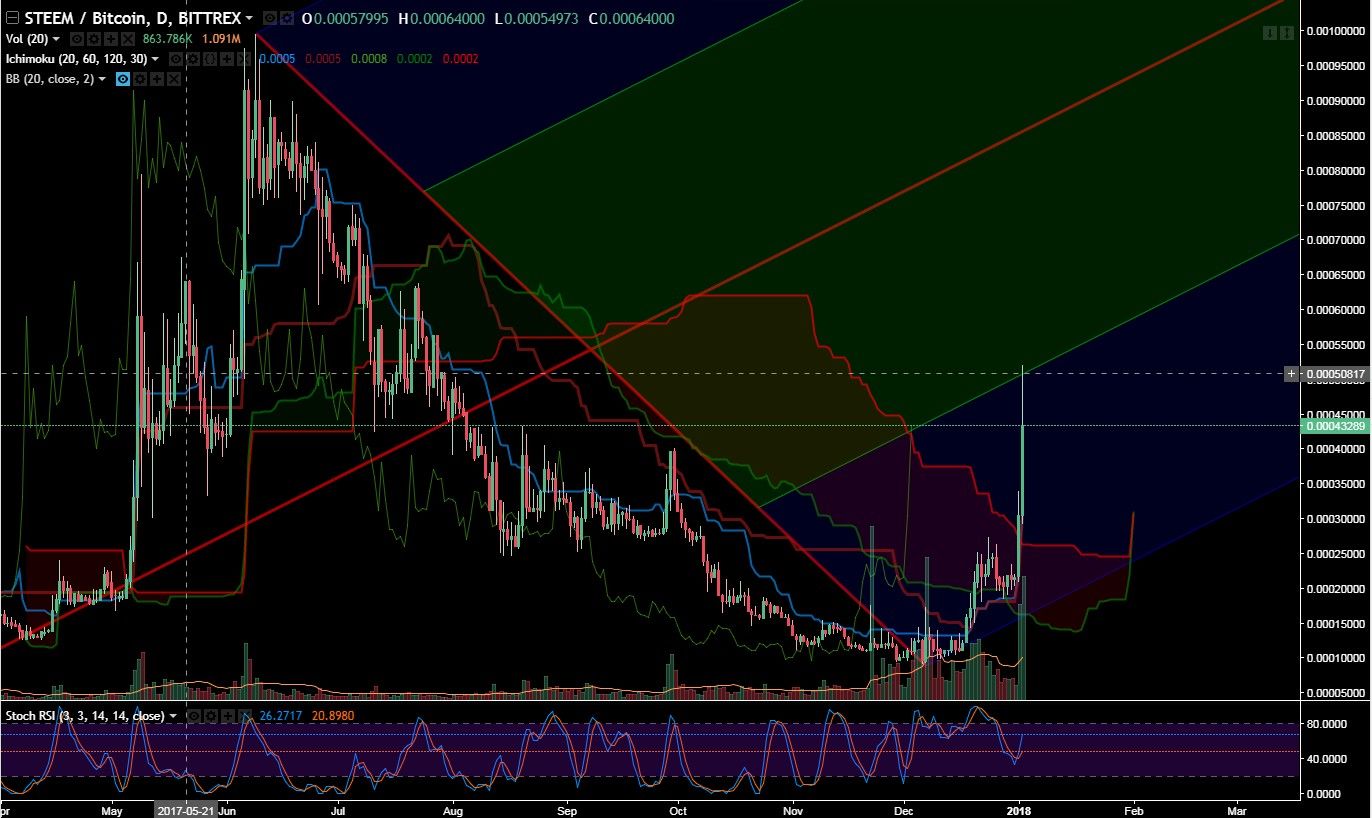The image size is (1372, 818).
Task: Expand the Vol (20) indicator dropdown arrow
Action: (56, 39)
